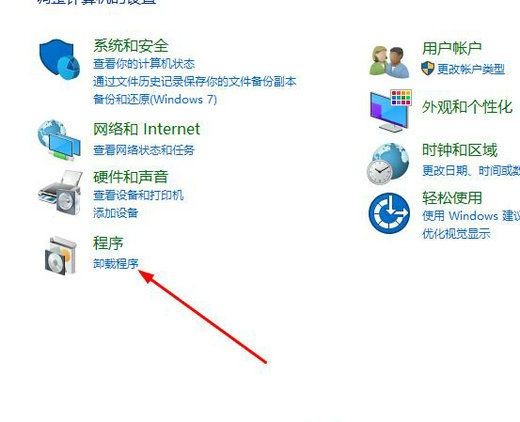Click the Appearance and Personalization monitor icon

pos(391,110)
